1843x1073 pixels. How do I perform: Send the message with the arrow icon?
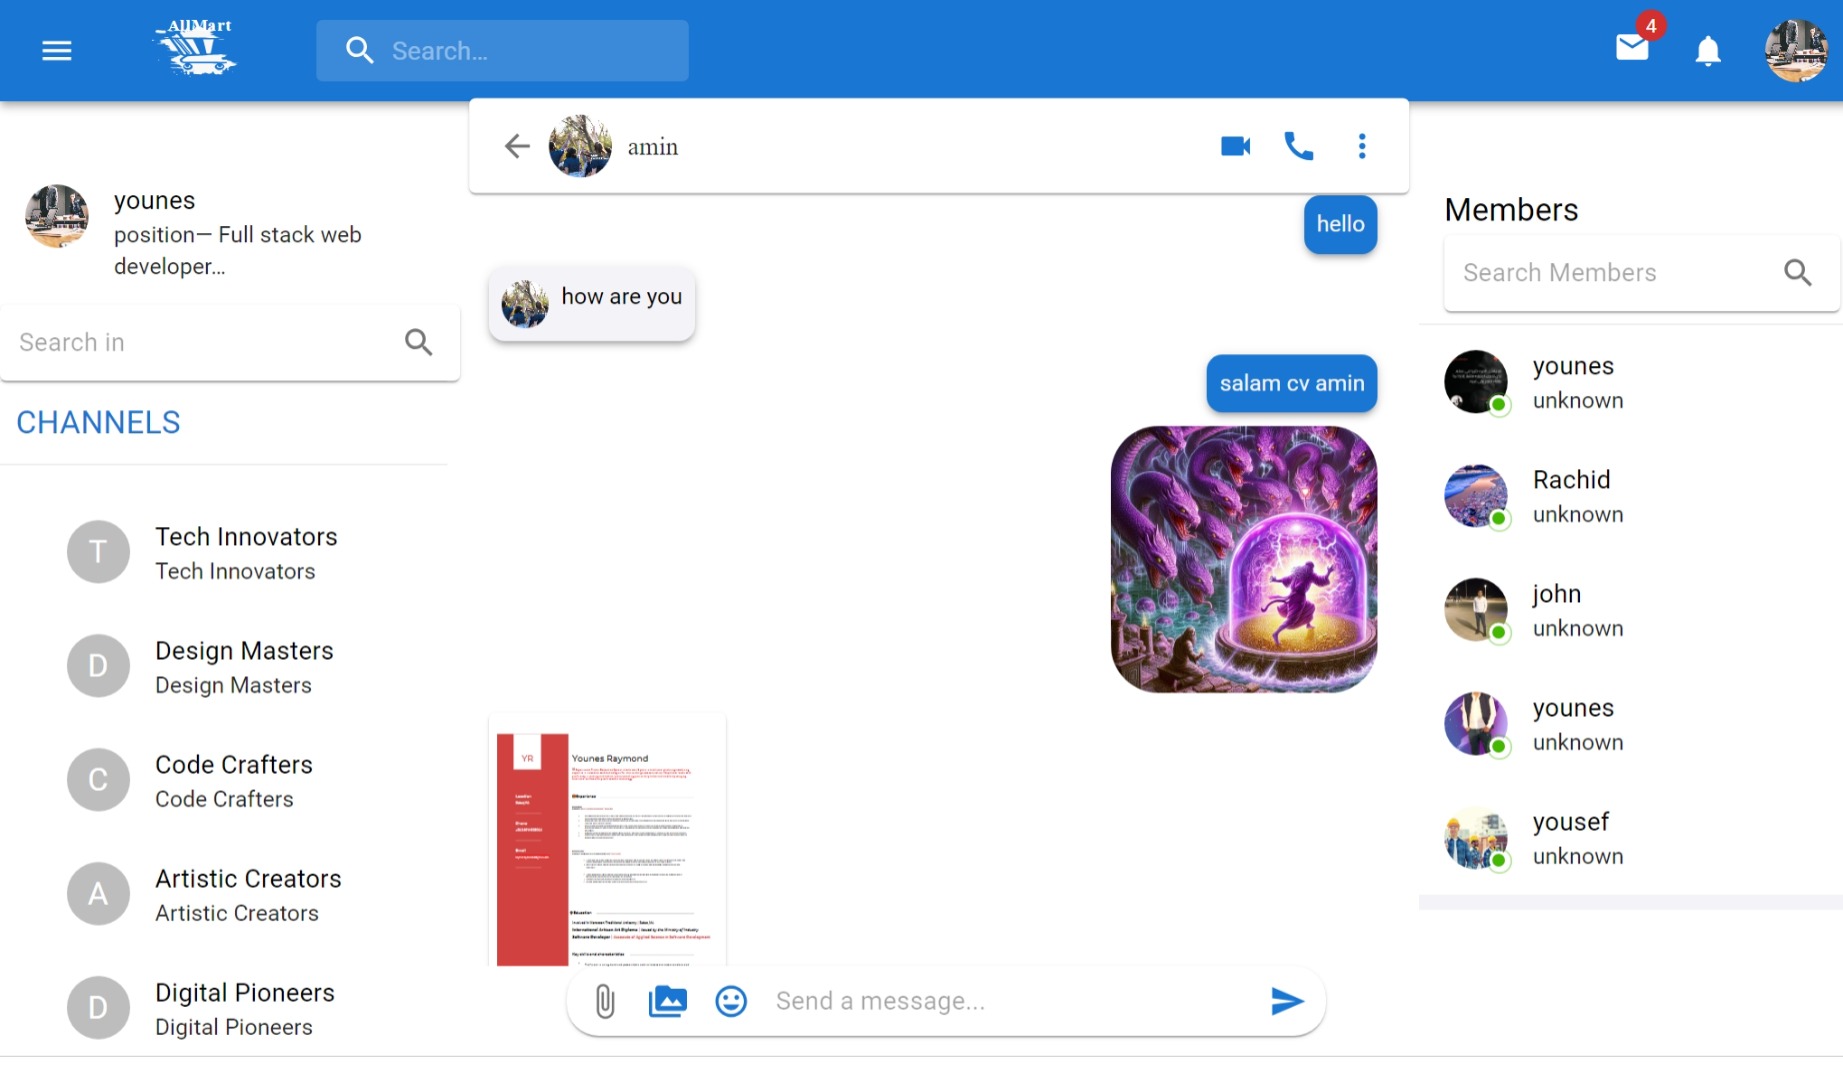click(x=1287, y=1001)
